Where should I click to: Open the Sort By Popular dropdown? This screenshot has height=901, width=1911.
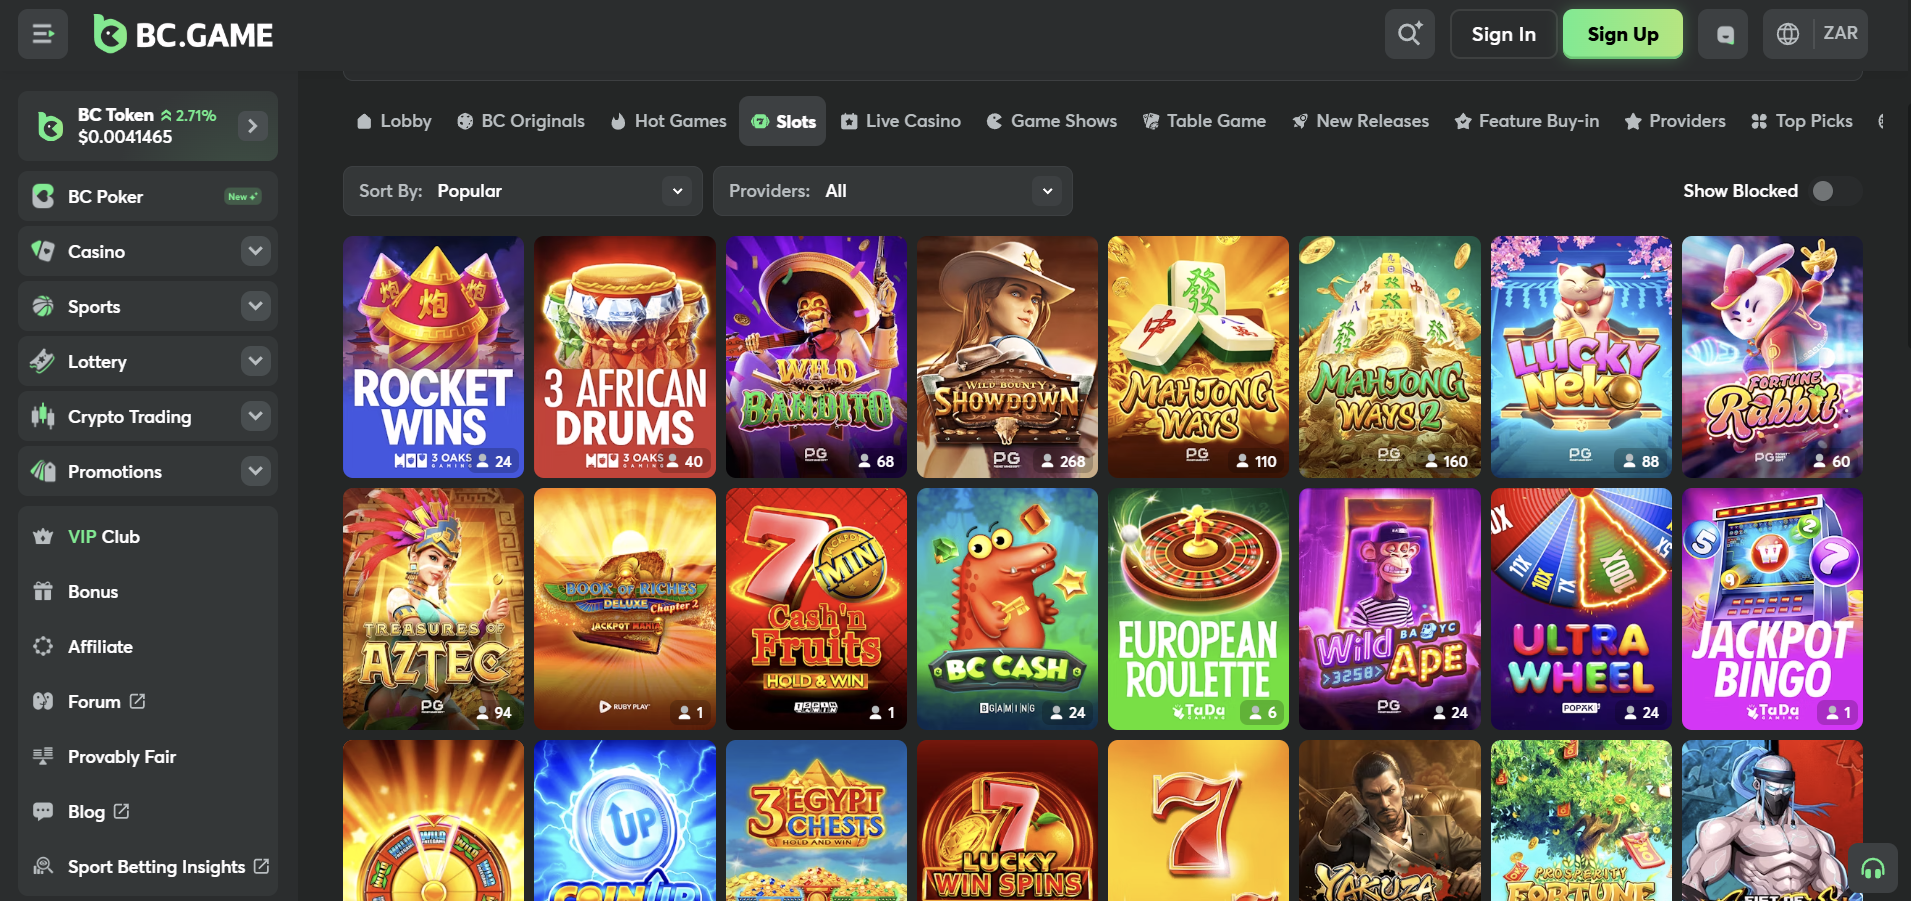[522, 191]
